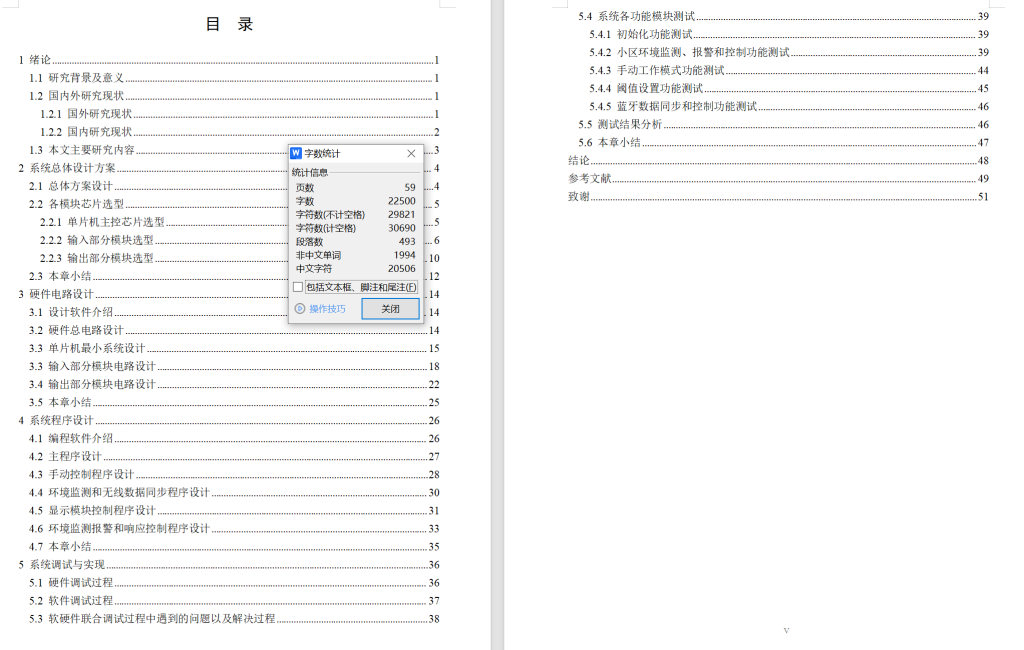Open the 1.2.1 国外研究现状 entry
This screenshot has width=1024, height=650.
[86, 113]
